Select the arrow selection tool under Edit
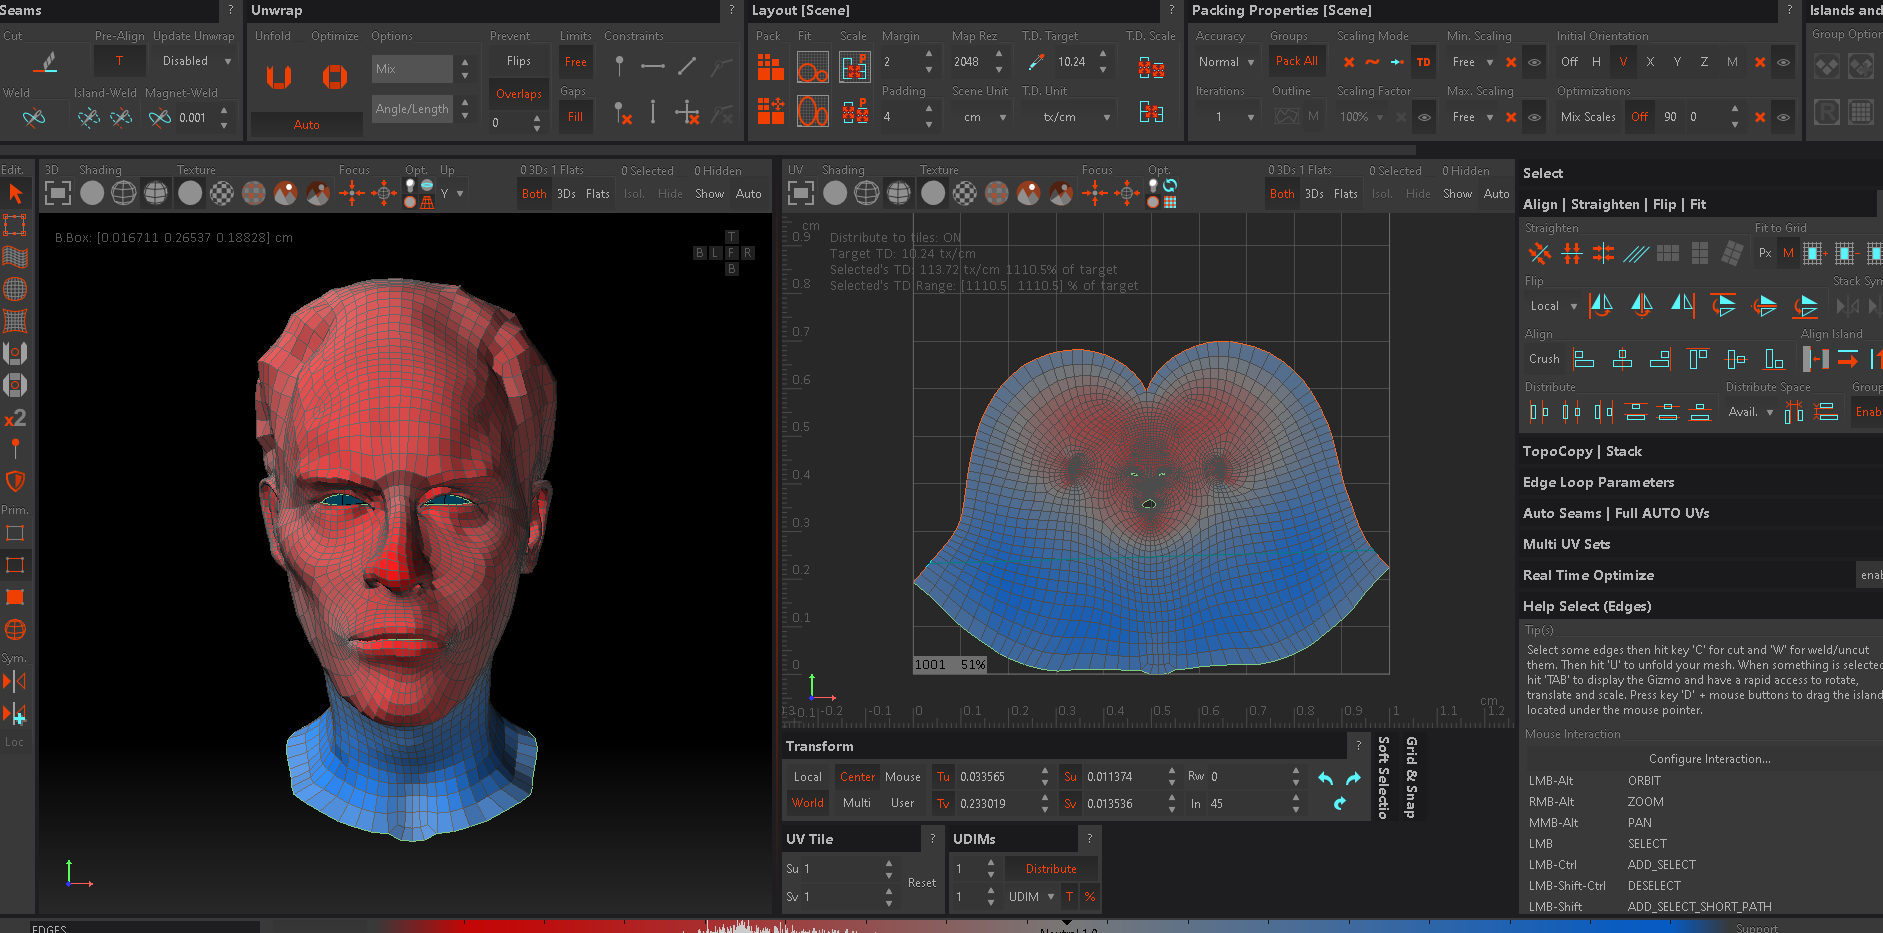Screen dimensions: 1883x933 click(x=15, y=193)
